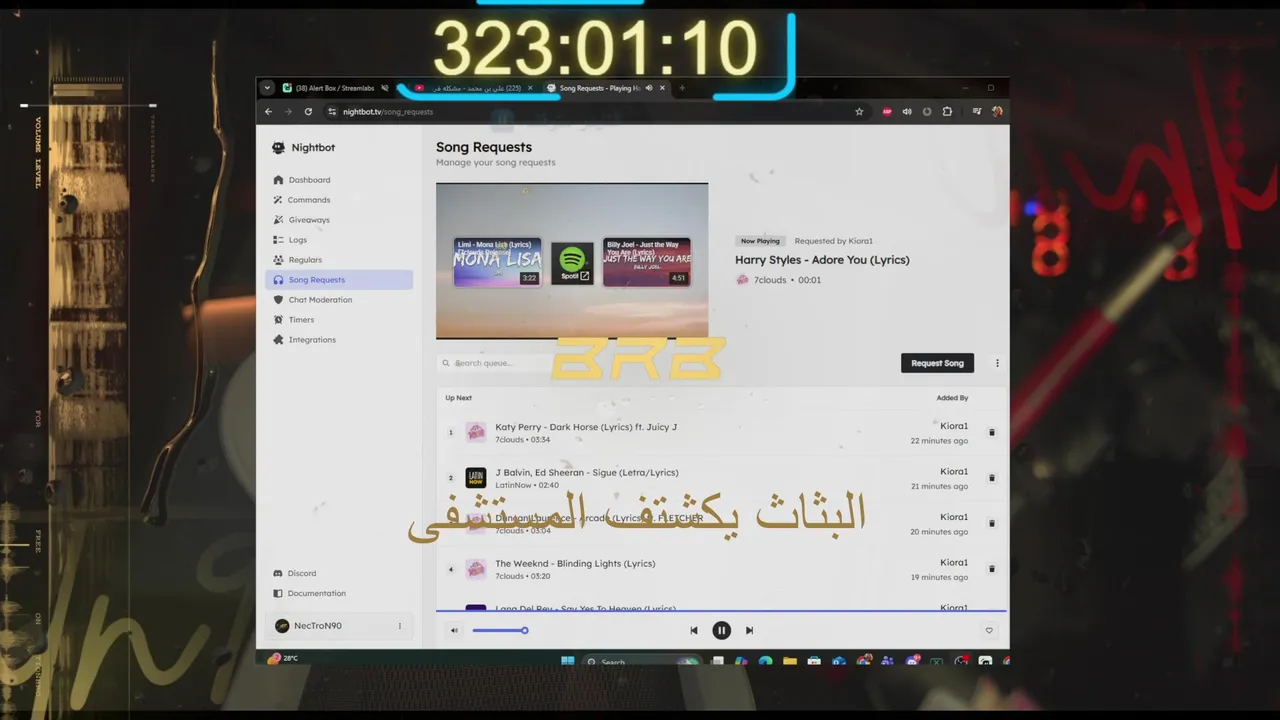Reload the nightbot.tv page
1280x720 pixels.
[308, 112]
